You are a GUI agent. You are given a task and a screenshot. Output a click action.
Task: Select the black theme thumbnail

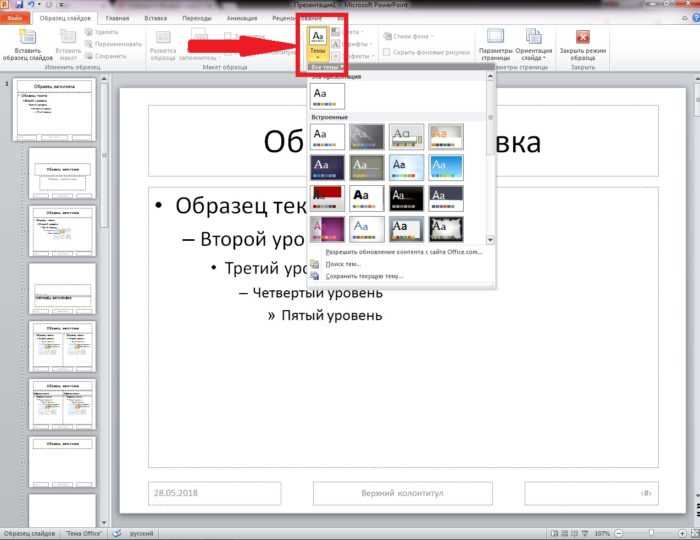(406, 198)
